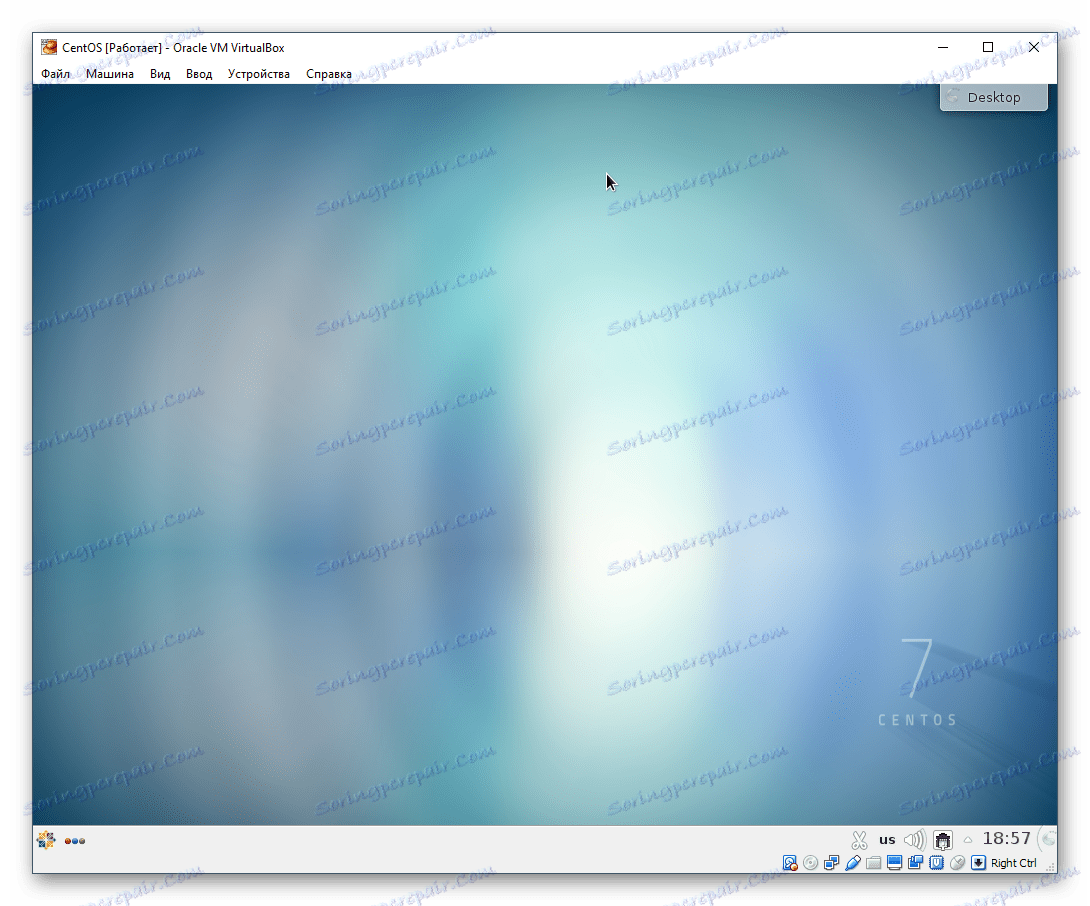
Task: Click the display monitor indicator
Action: (x=895, y=863)
